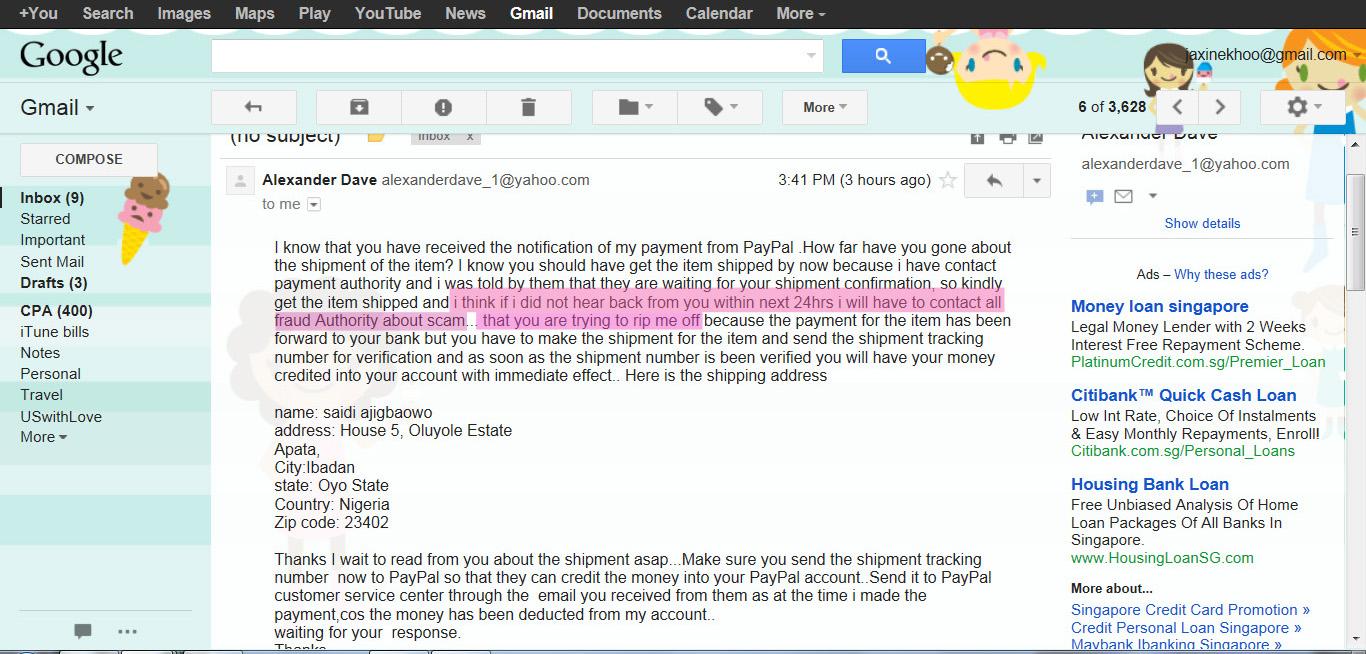Screen dimensions: 1366x654
Task: Archive this email with the archive icon
Action: (358, 107)
